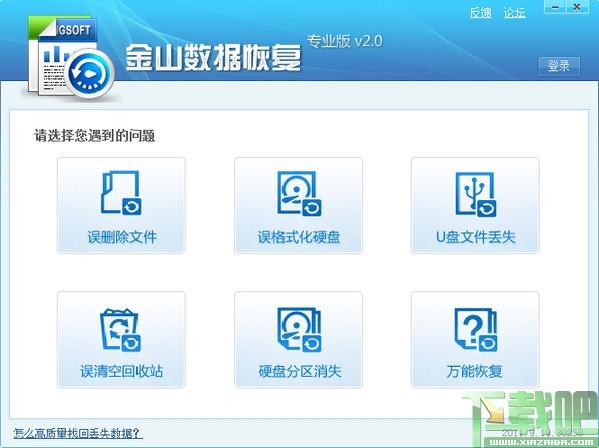Click the disk icon for 硬盘分区消失
The width and height of the screenshot is (599, 448).
tap(299, 330)
